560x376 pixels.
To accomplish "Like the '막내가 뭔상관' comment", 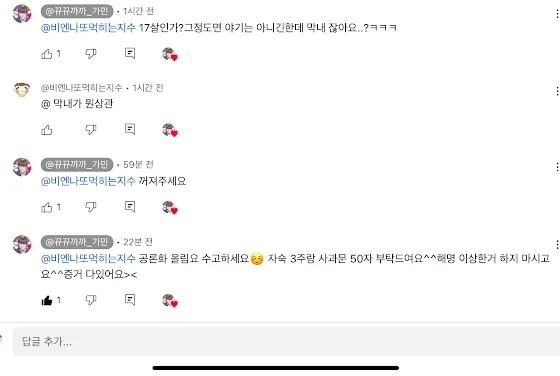I will (x=47, y=130).
